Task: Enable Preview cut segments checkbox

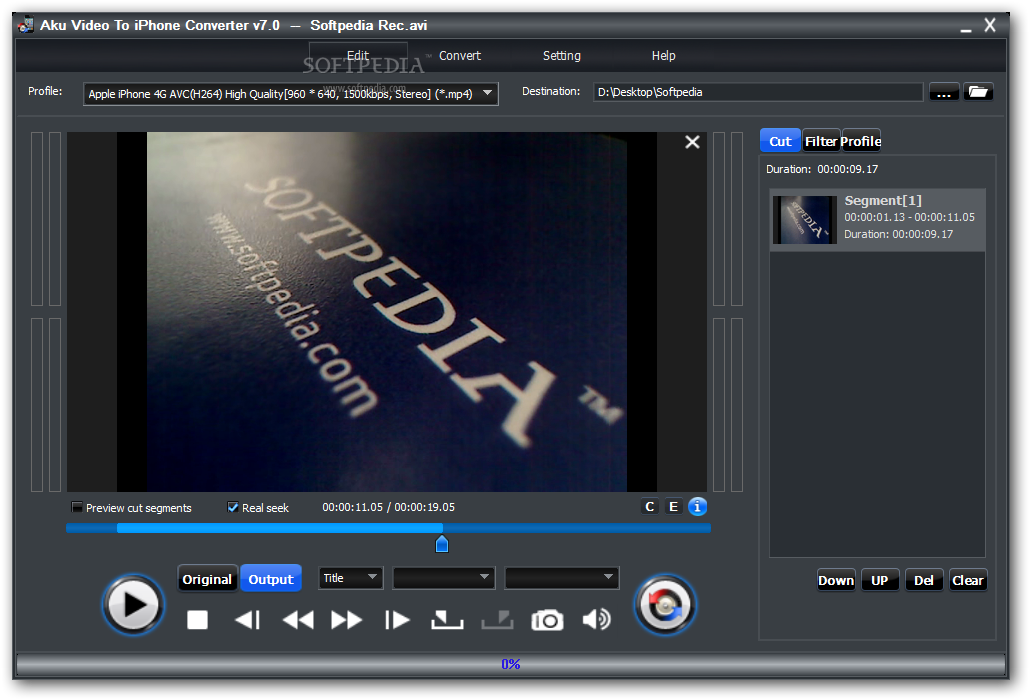Action: coord(77,507)
